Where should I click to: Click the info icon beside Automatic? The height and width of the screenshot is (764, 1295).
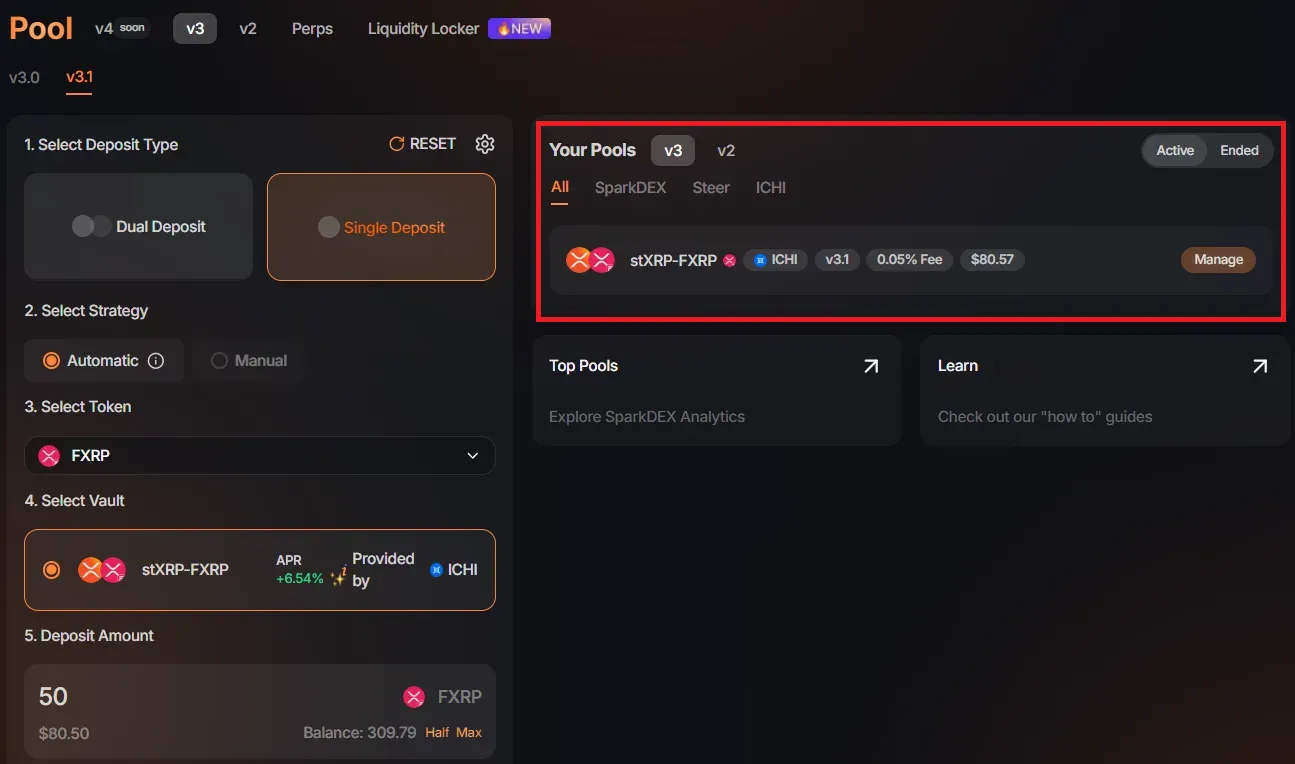click(x=156, y=361)
